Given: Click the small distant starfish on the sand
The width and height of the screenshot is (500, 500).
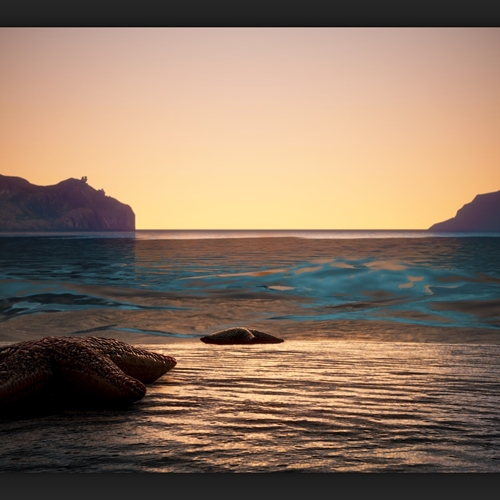Looking at the screenshot, I should (x=242, y=336).
